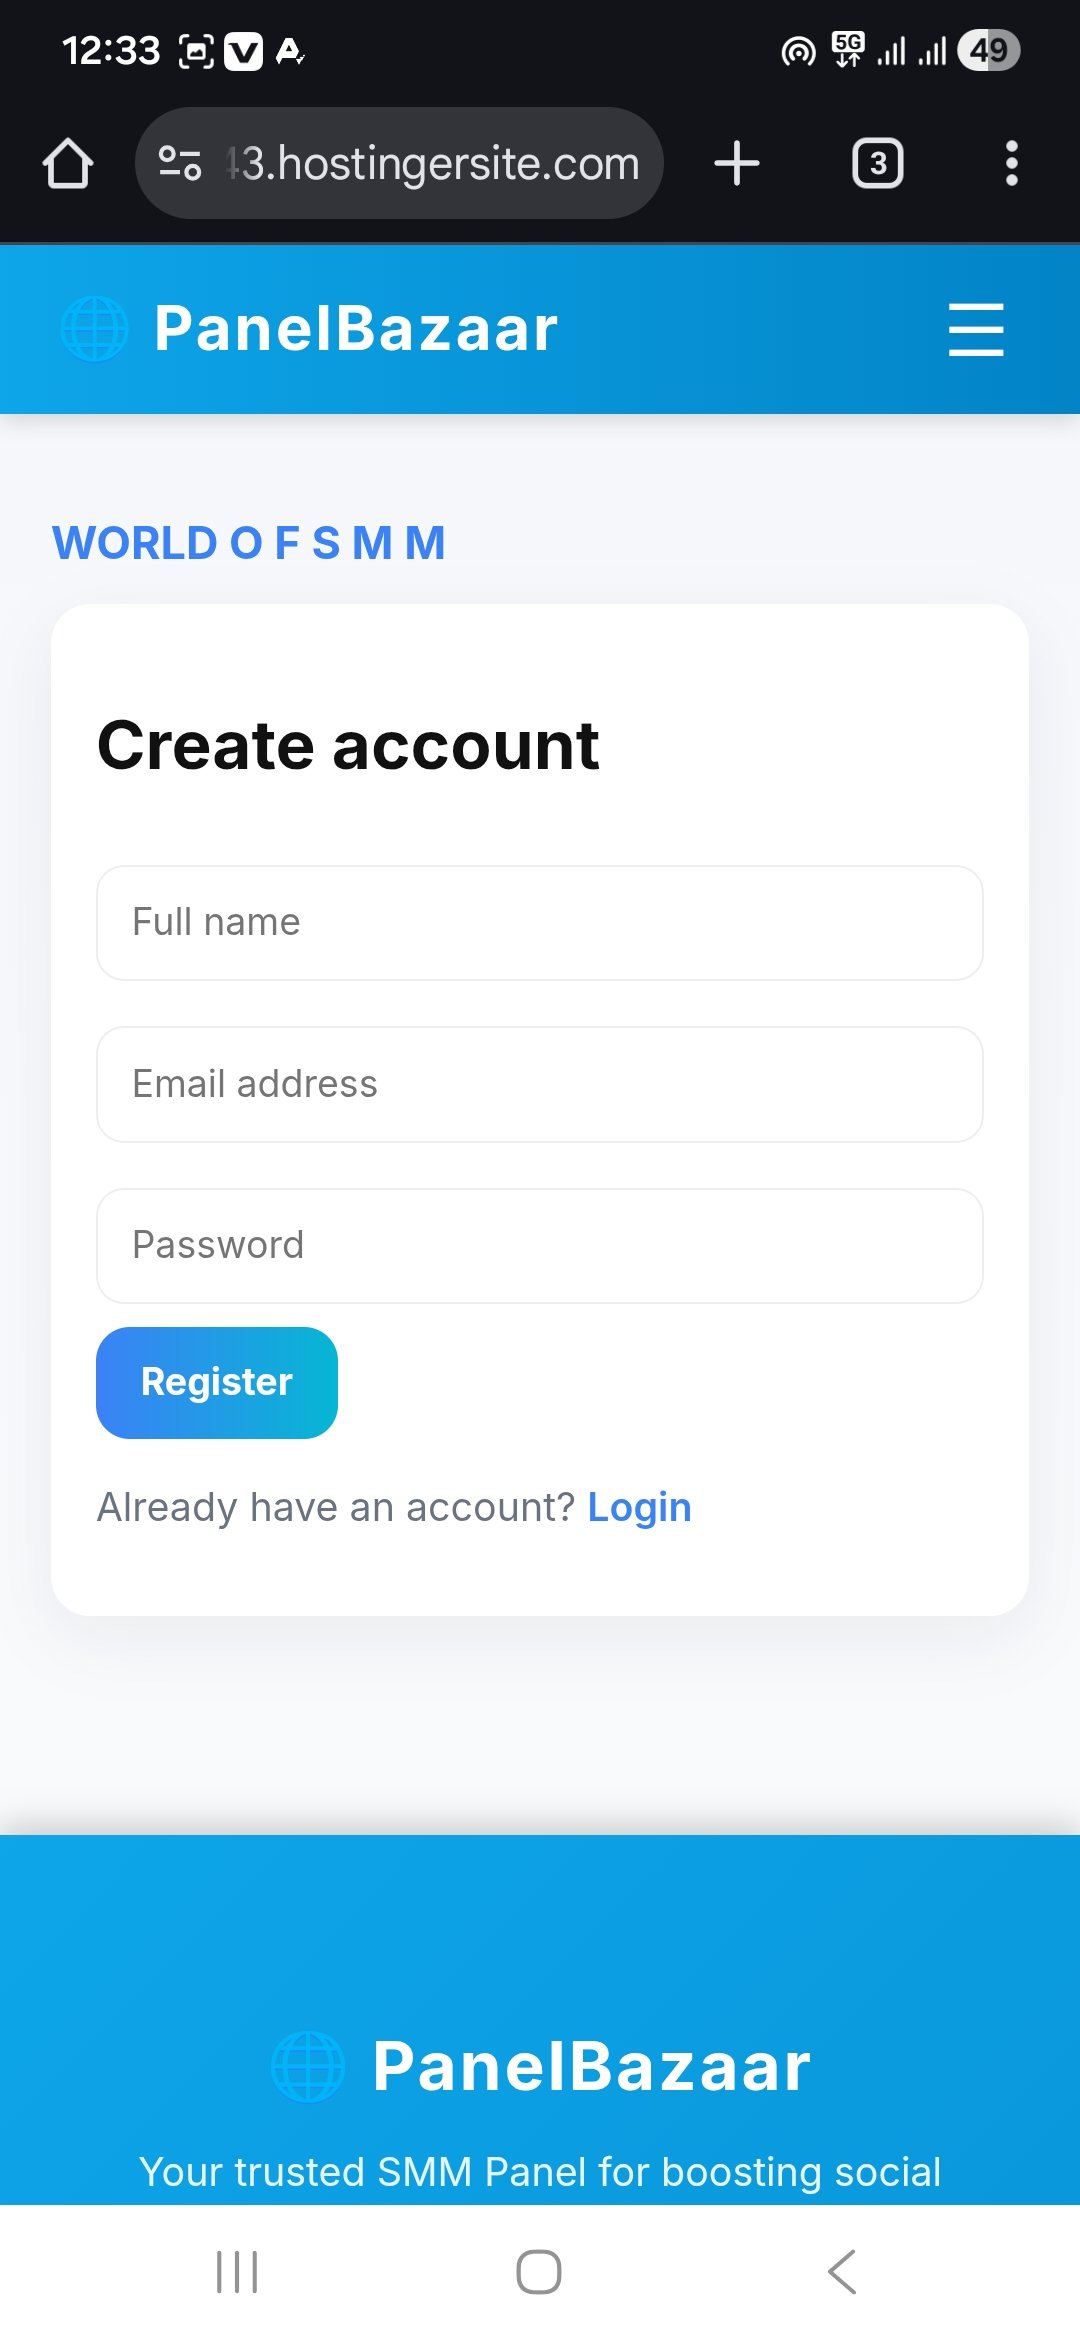The height and width of the screenshot is (2340, 1080).
Task: Click the footer globe logo icon
Action: (x=308, y=2066)
